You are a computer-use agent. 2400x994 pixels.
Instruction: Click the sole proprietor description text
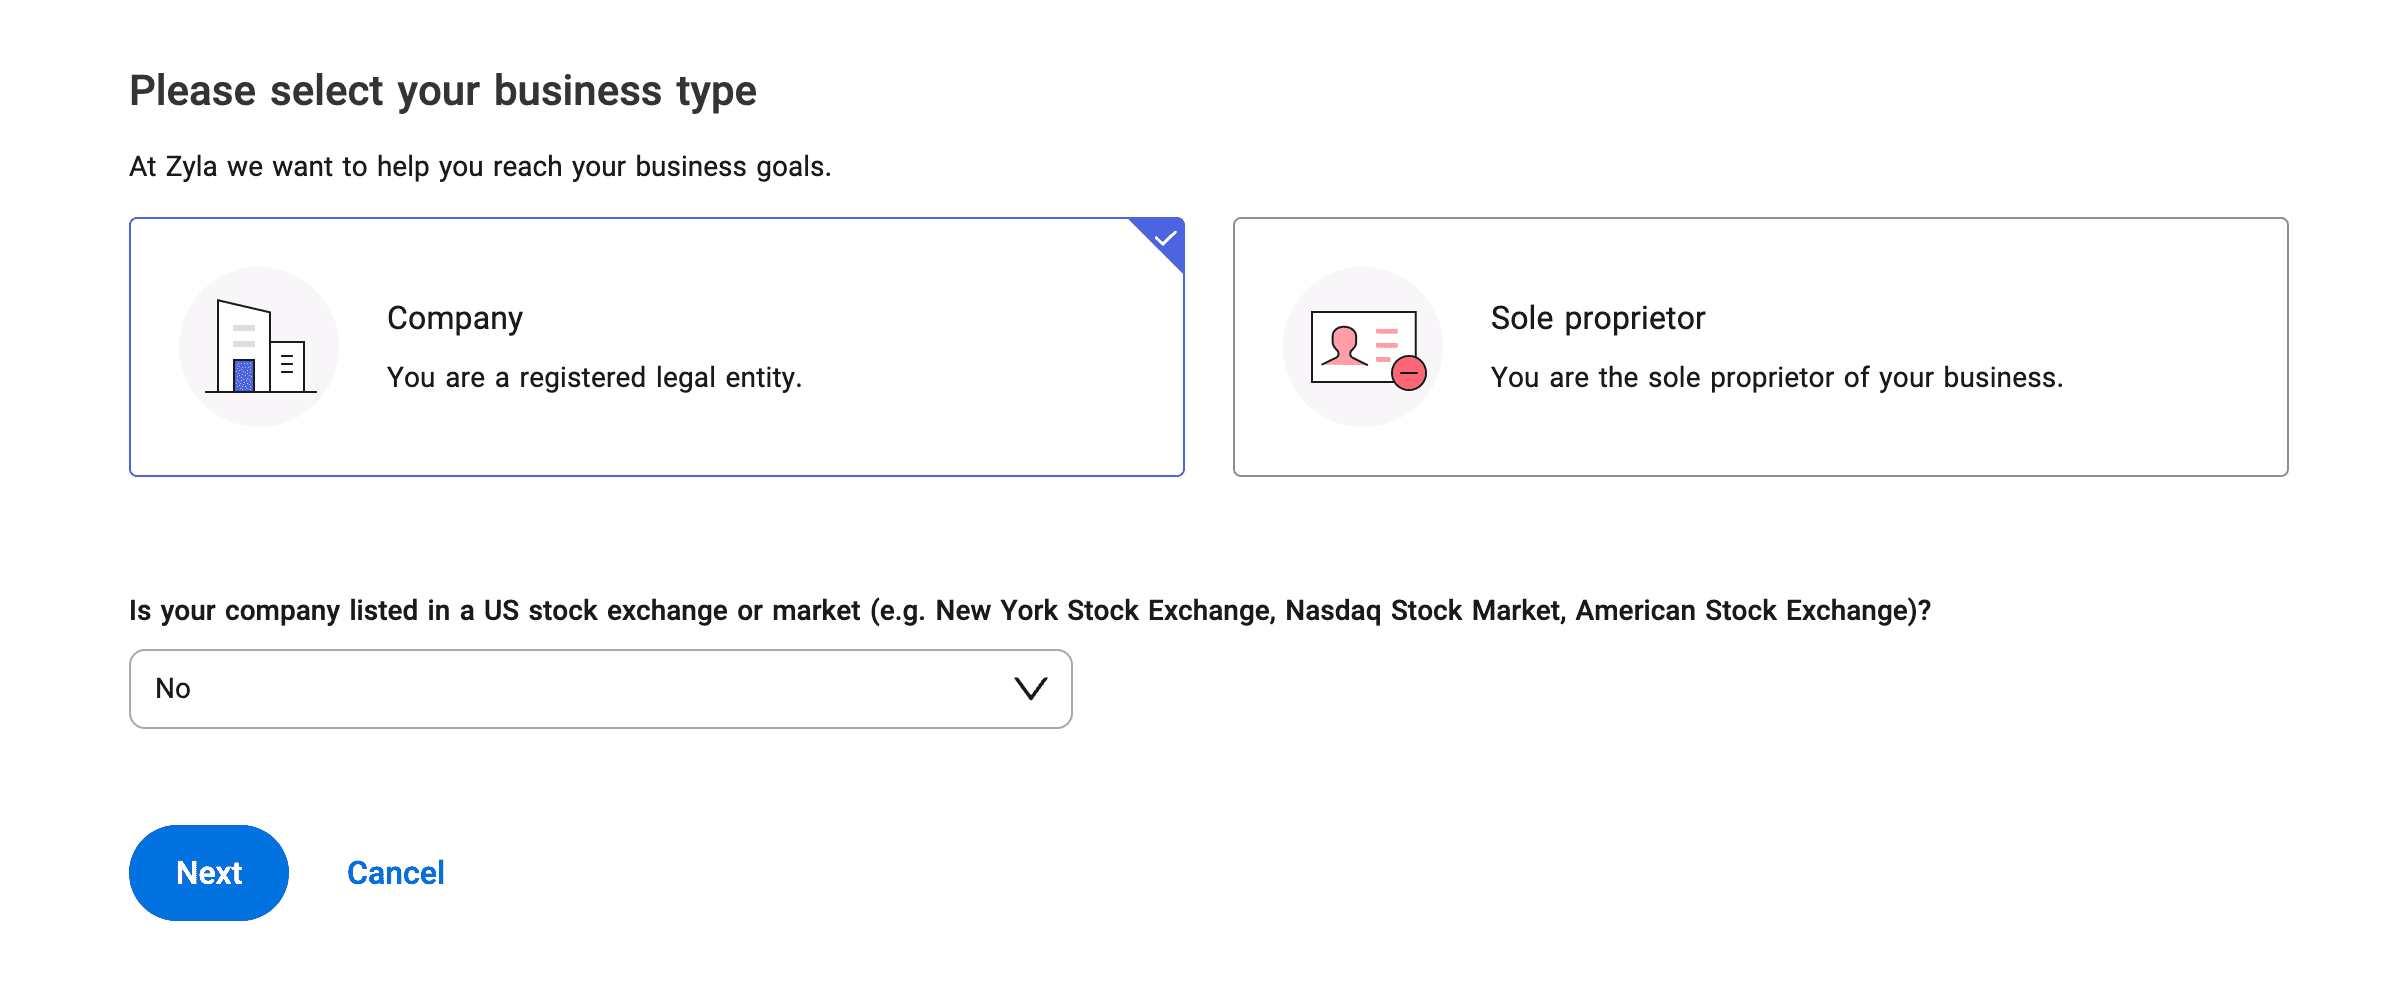[1776, 378]
